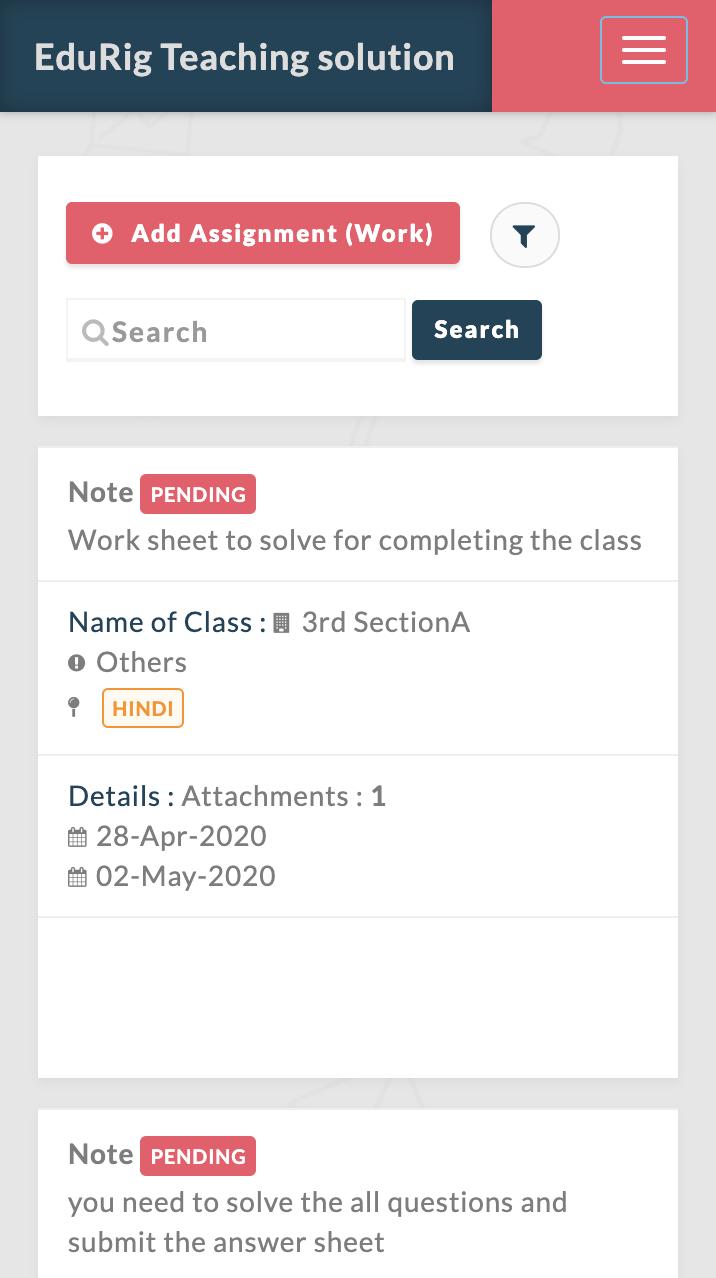716x1278 pixels.
Task: Click PENDING badge on first note
Action: pyautogui.click(x=198, y=494)
